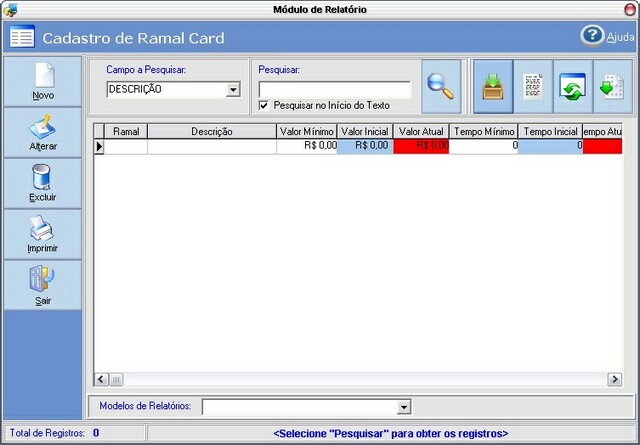The width and height of the screenshot is (640, 445).
Task: Click the Tempo Mínimo 0 cell
Action: 484,146
